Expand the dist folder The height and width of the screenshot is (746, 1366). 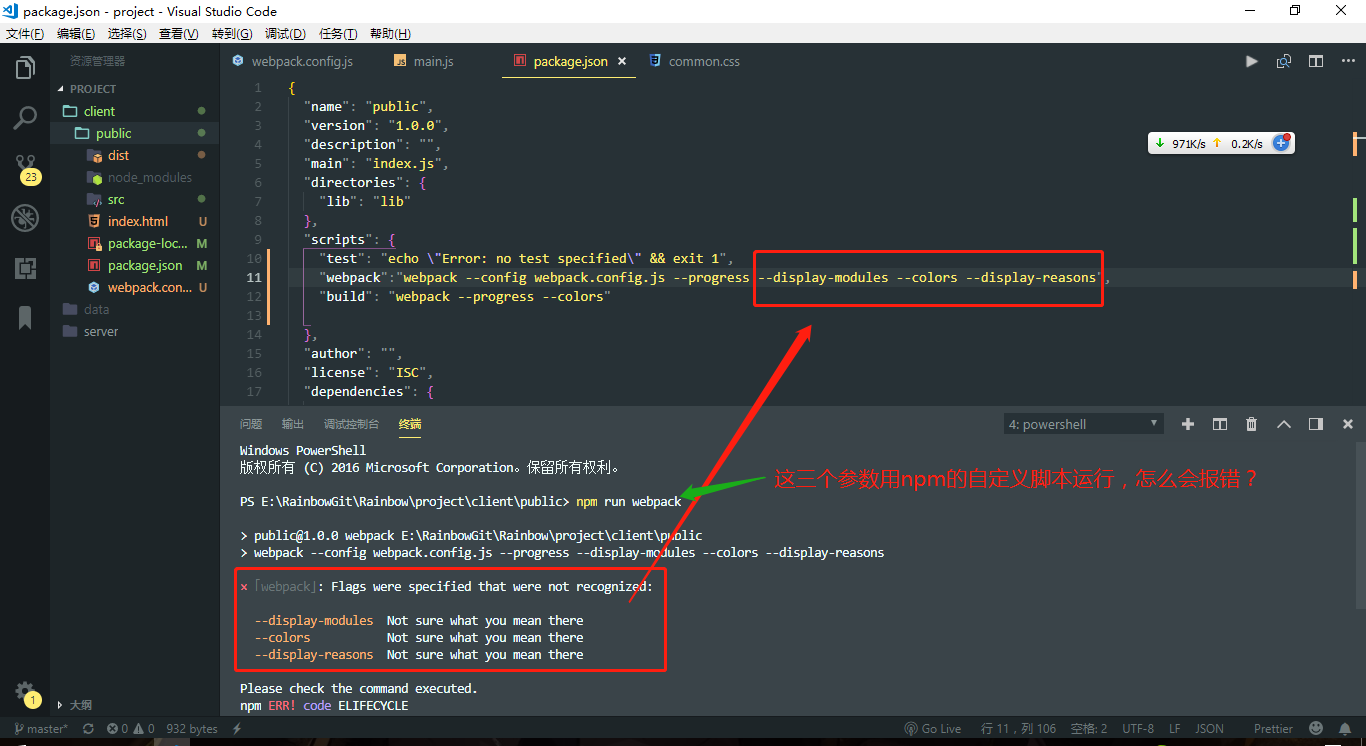(135, 155)
